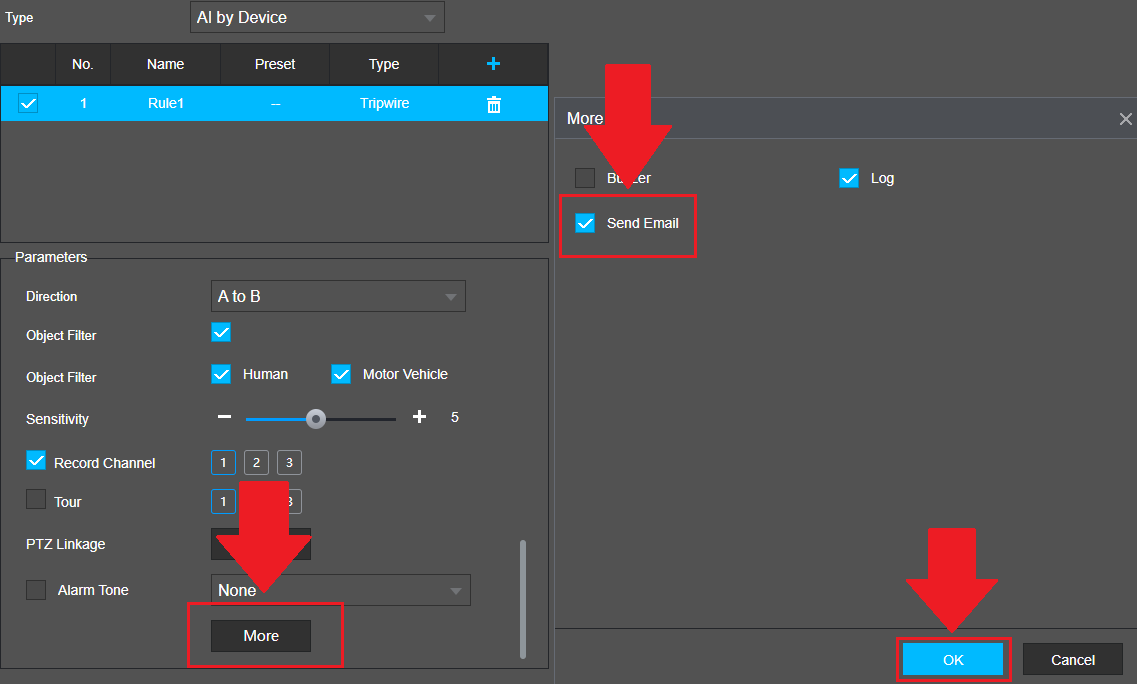The height and width of the screenshot is (684, 1137).
Task: Click the No. column header
Action: [x=83, y=64]
